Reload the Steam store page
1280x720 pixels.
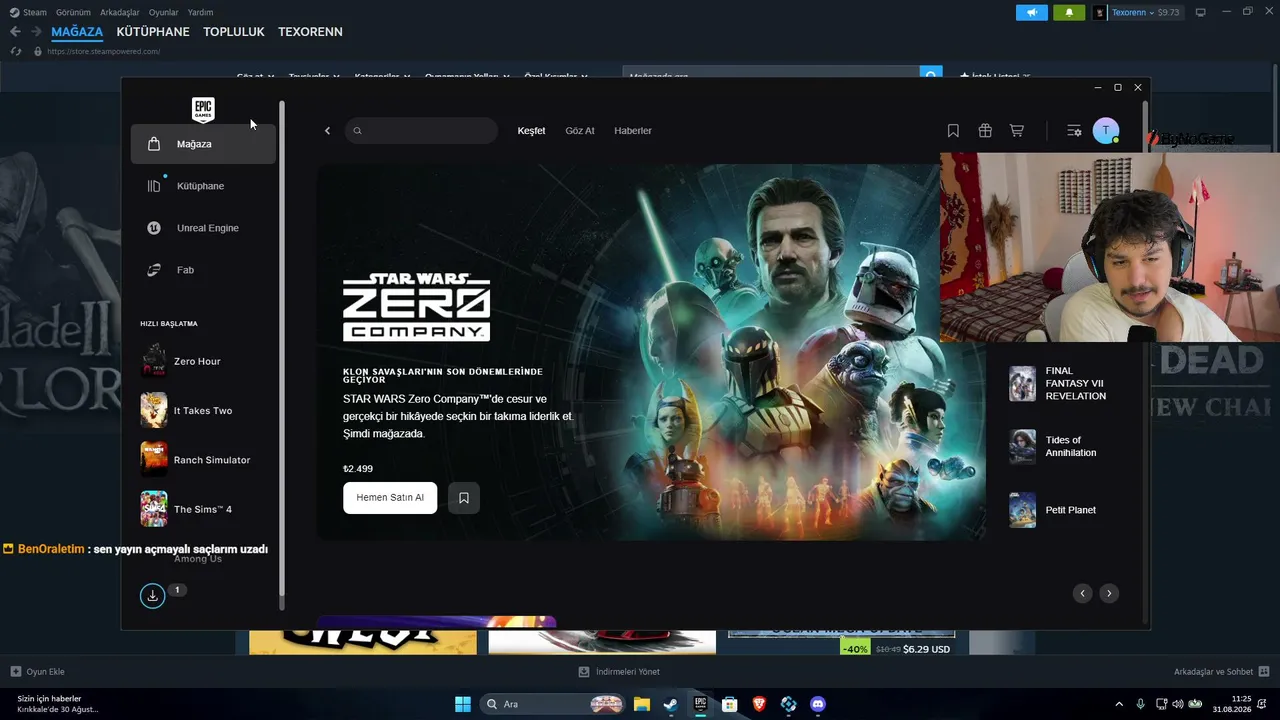click(16, 51)
